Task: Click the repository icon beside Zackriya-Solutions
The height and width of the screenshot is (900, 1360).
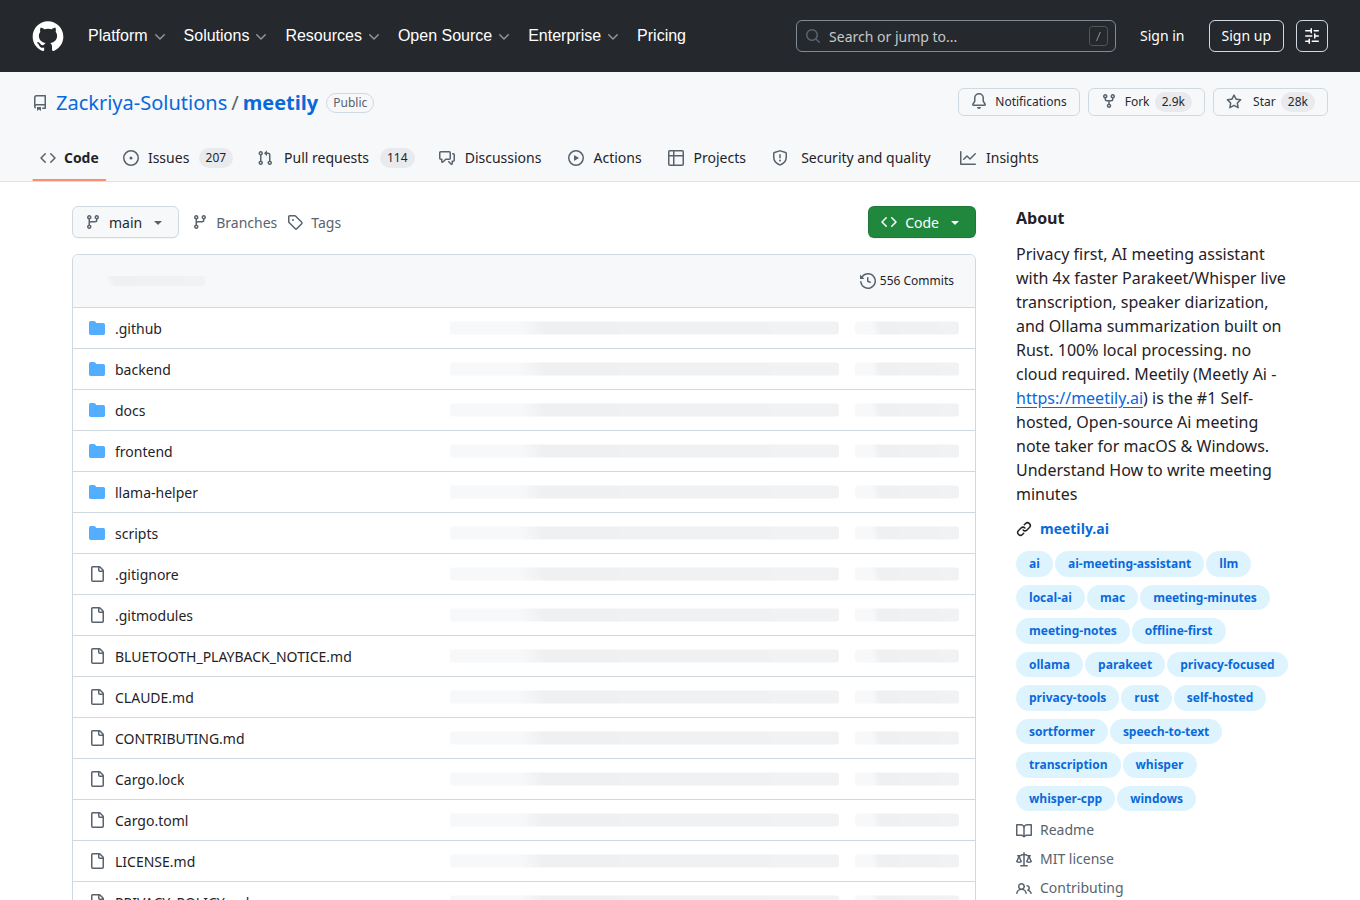Action: point(40,103)
